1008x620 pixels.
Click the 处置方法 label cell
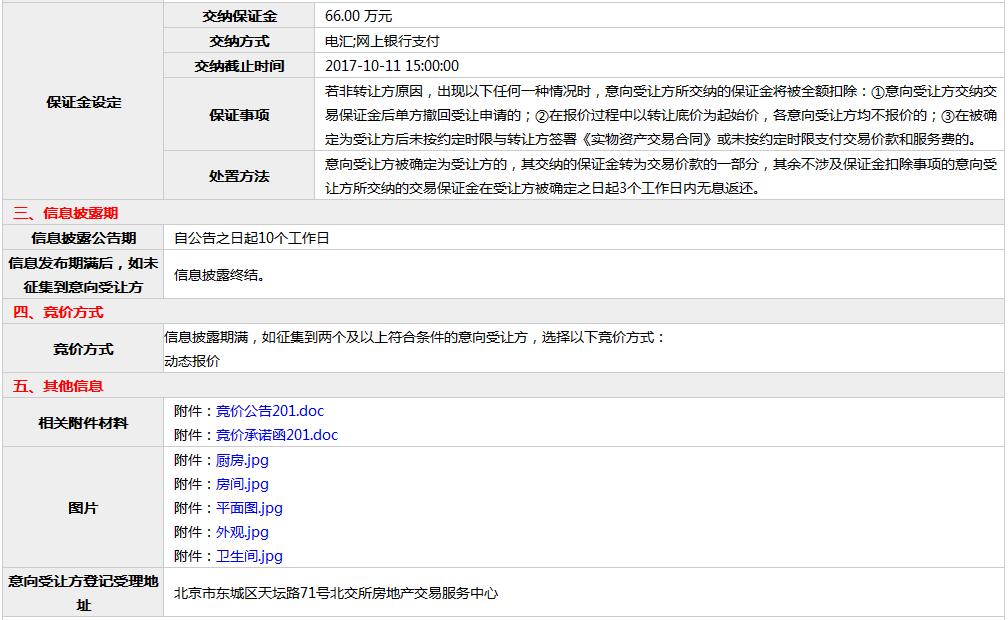pyautogui.click(x=239, y=176)
